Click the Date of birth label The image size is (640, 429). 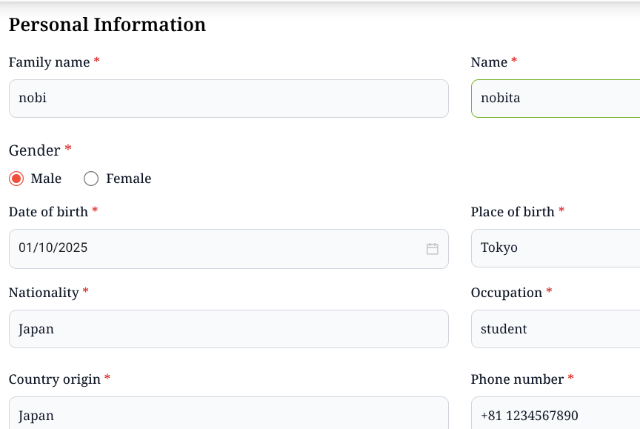48,212
